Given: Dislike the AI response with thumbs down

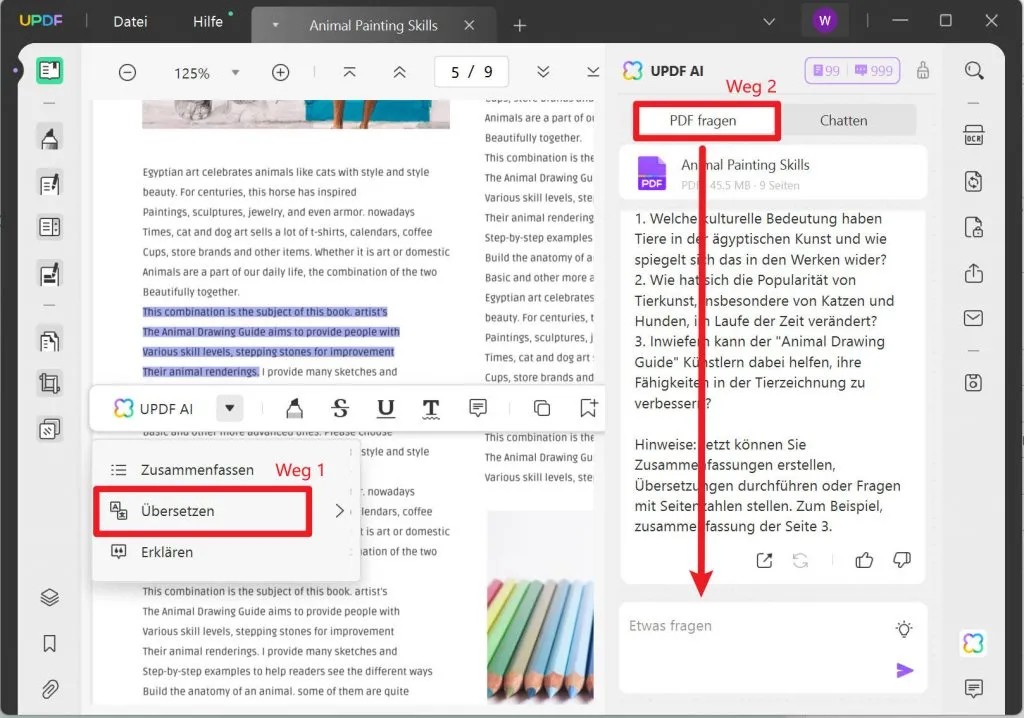Looking at the screenshot, I should (902, 560).
